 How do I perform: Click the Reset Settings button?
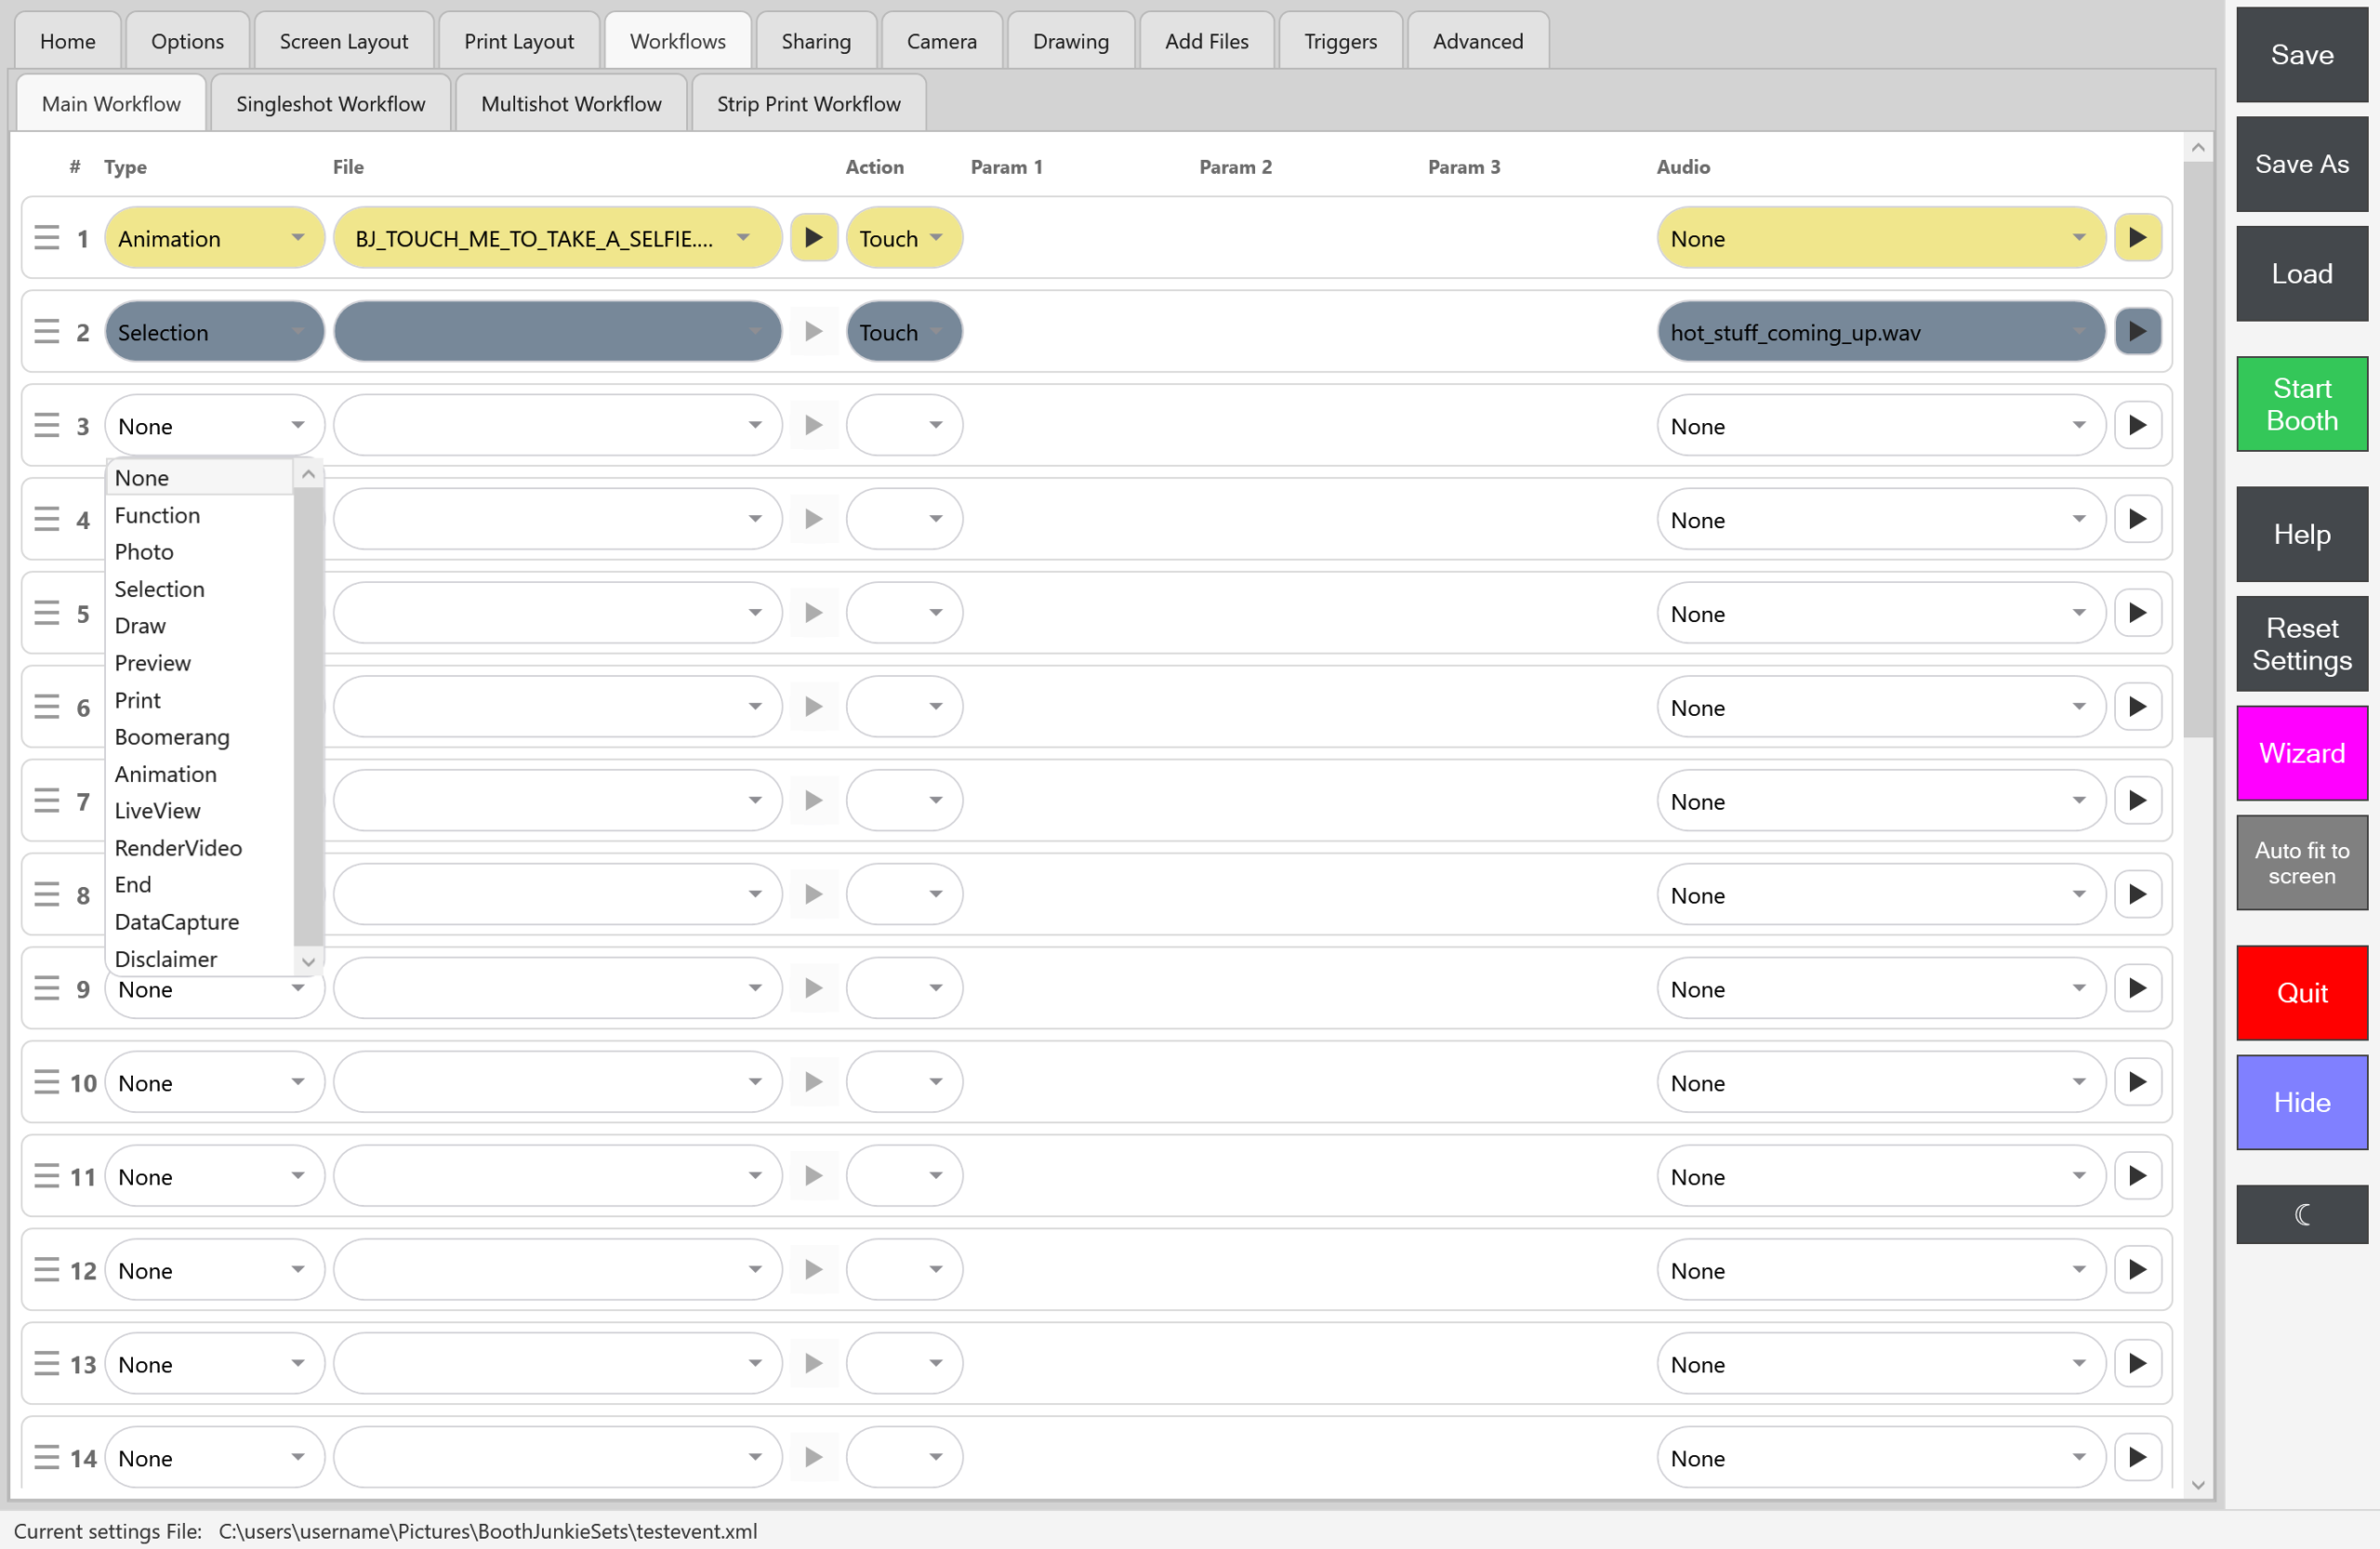tap(2302, 644)
